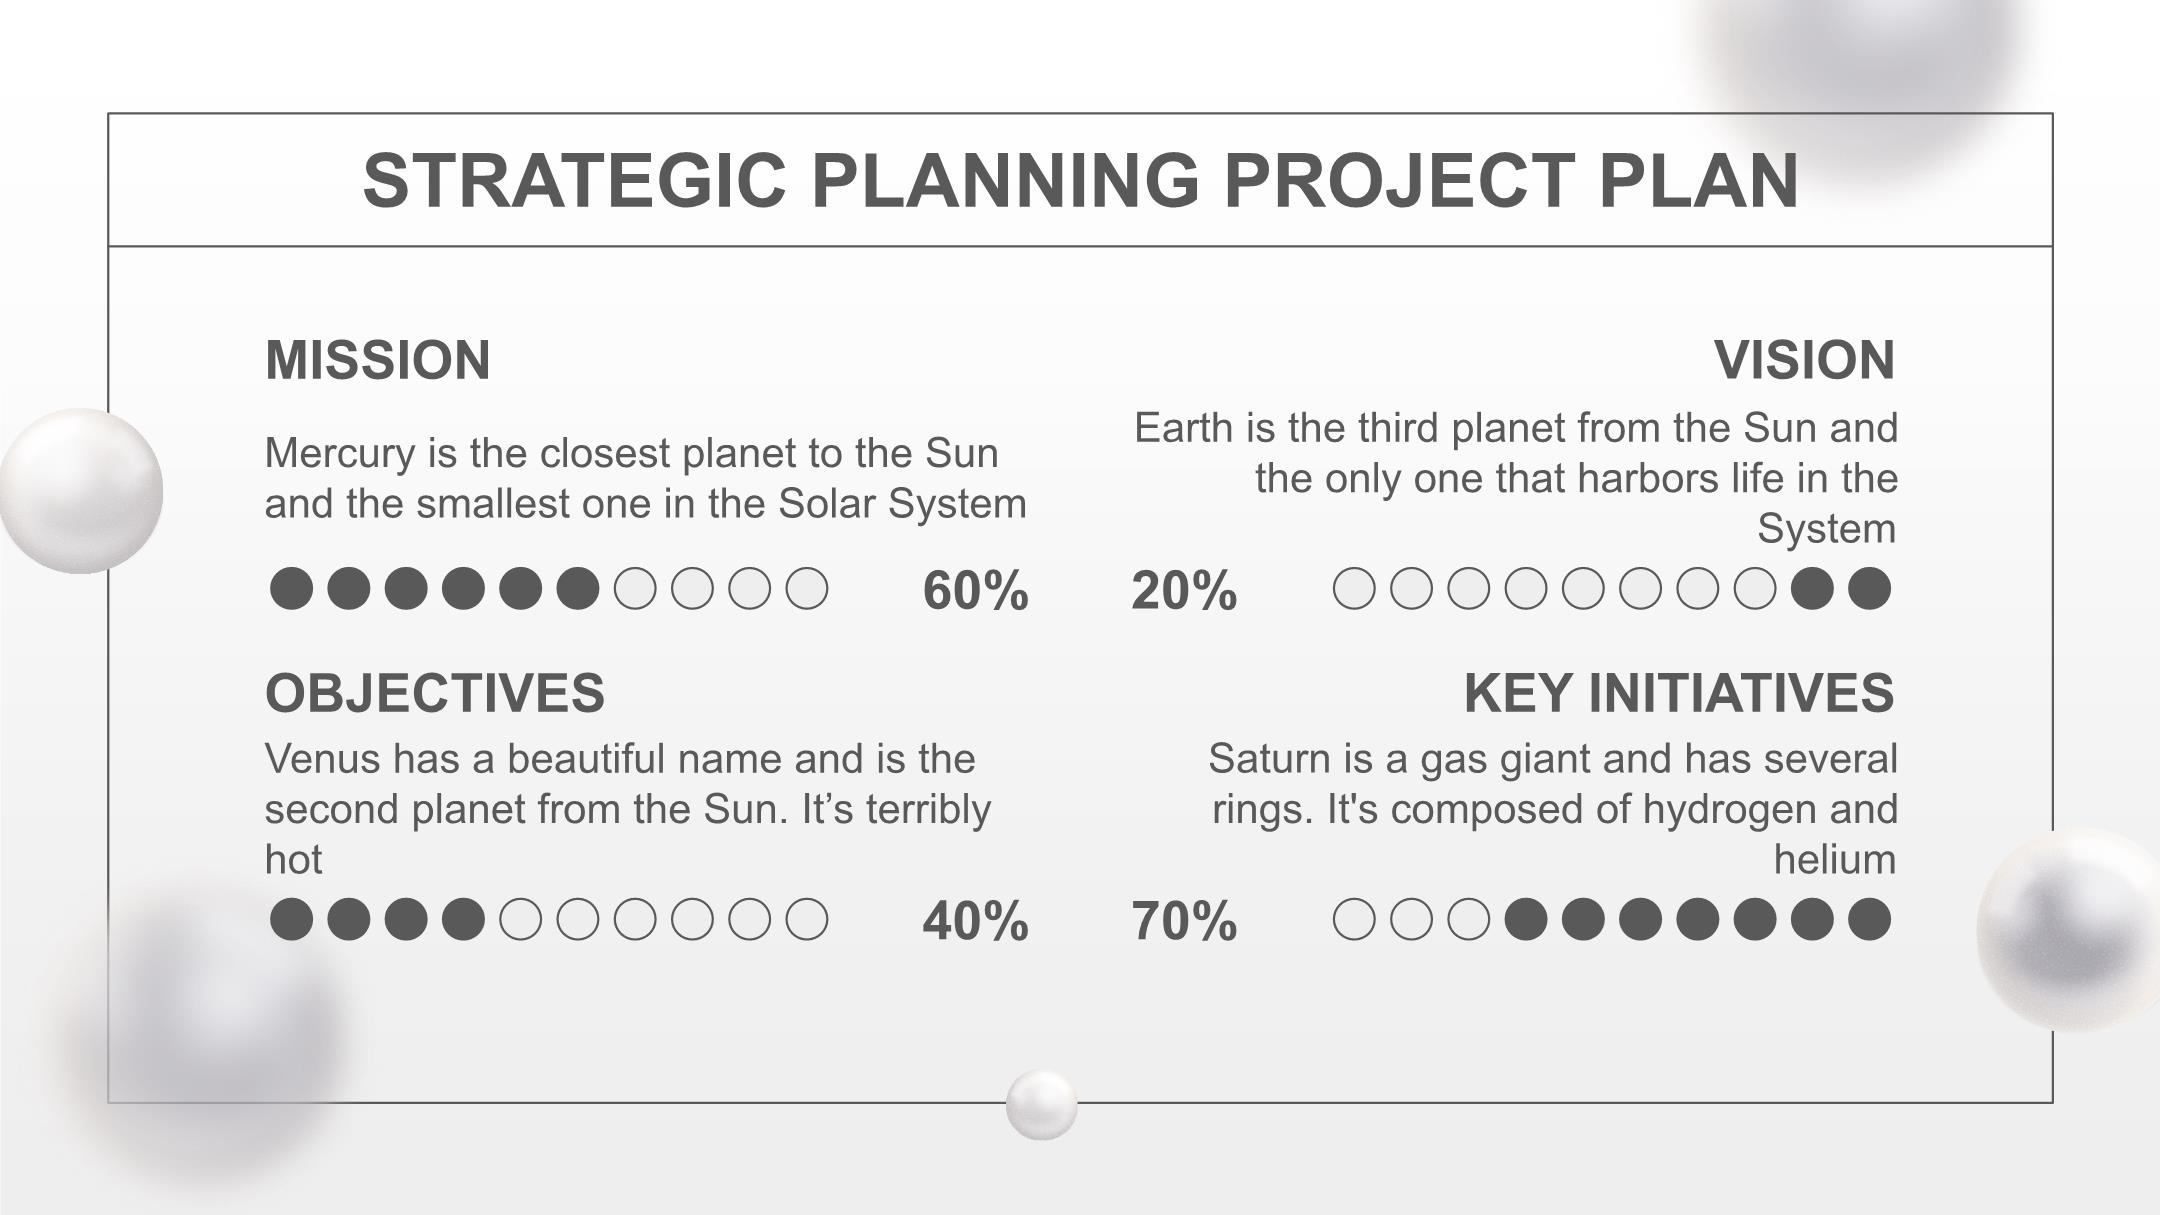Click the first filled dot in Mission progress
The height and width of the screenshot is (1215, 2160).
point(291,589)
